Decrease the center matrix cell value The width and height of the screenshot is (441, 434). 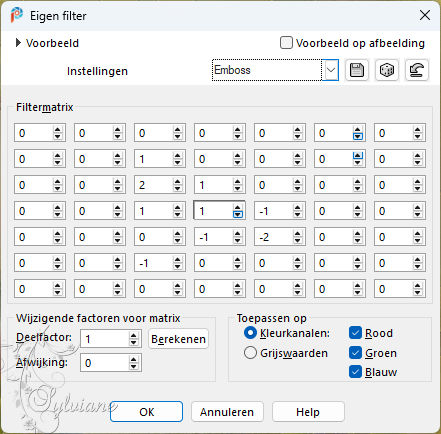[x=237, y=215]
